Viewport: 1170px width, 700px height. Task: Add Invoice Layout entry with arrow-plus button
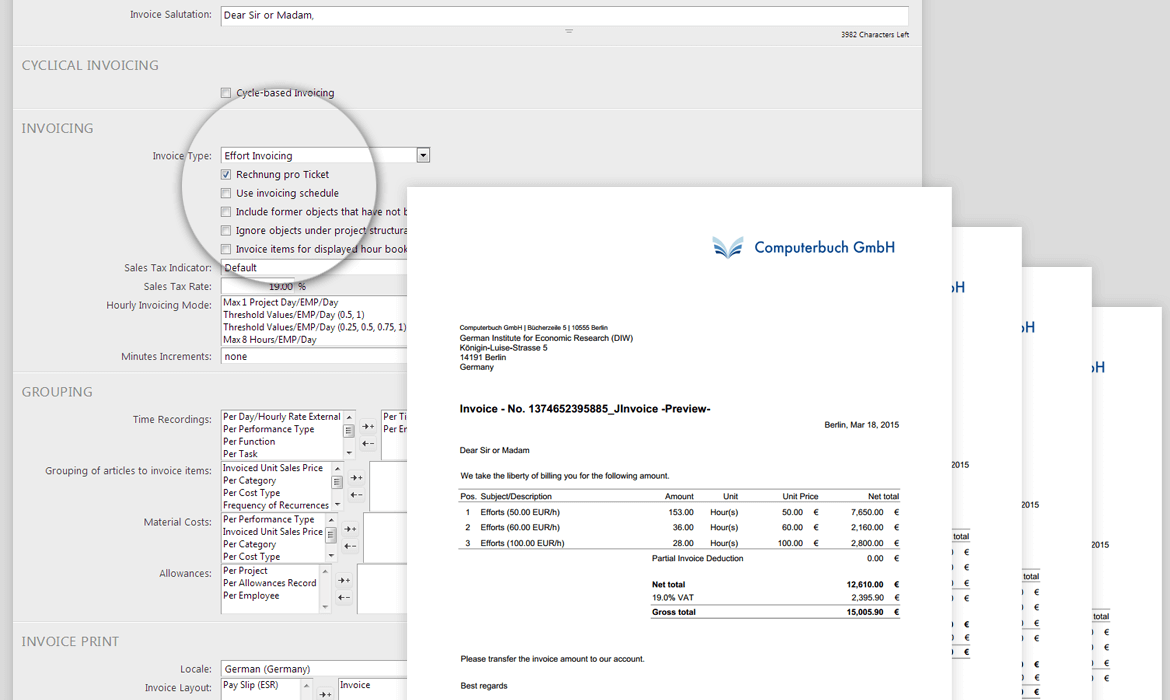click(x=325, y=694)
